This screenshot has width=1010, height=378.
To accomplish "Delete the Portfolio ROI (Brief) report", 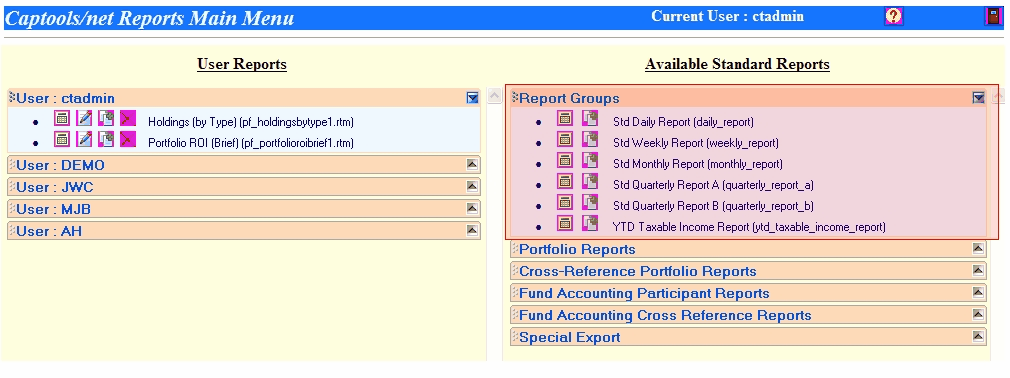I will point(128,139).
